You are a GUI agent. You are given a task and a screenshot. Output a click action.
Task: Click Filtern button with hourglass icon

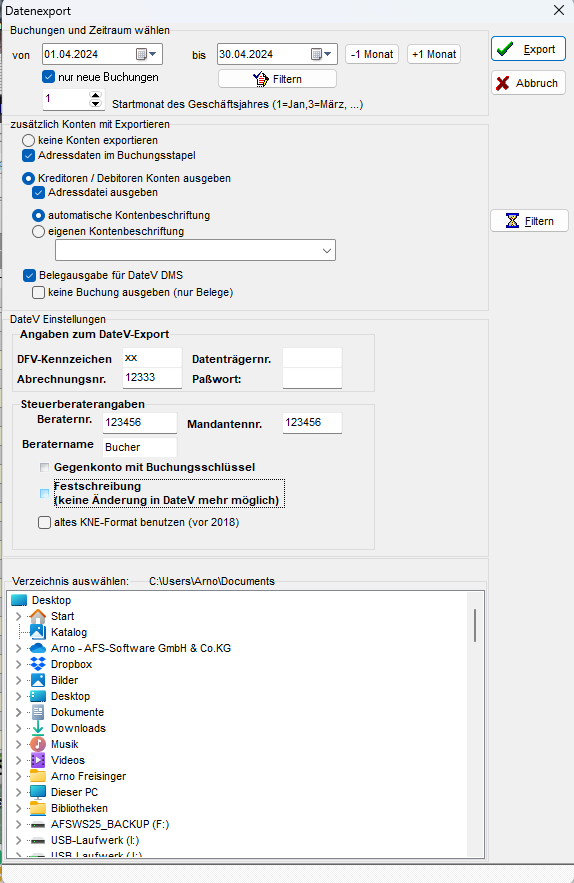529,221
